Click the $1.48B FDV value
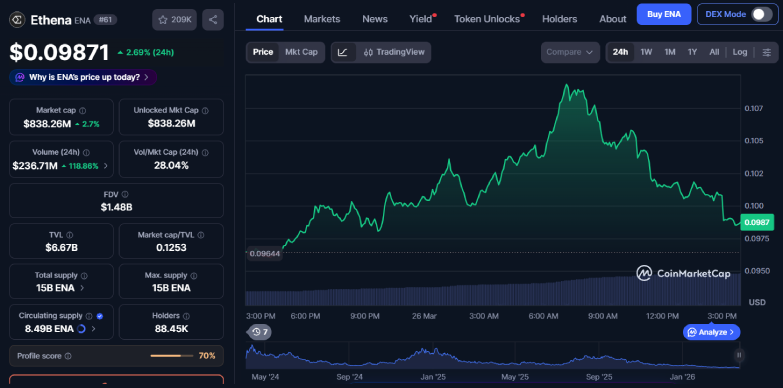This screenshot has width=783, height=388. coord(116,207)
